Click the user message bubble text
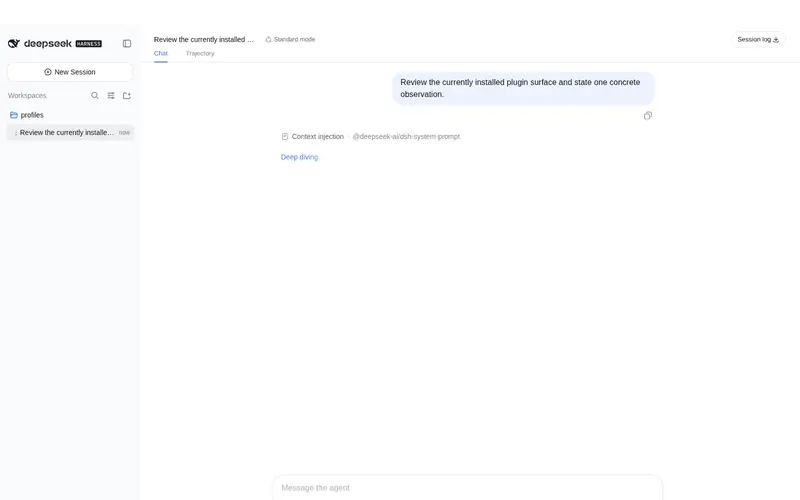This screenshot has width=800, height=500. [x=520, y=88]
